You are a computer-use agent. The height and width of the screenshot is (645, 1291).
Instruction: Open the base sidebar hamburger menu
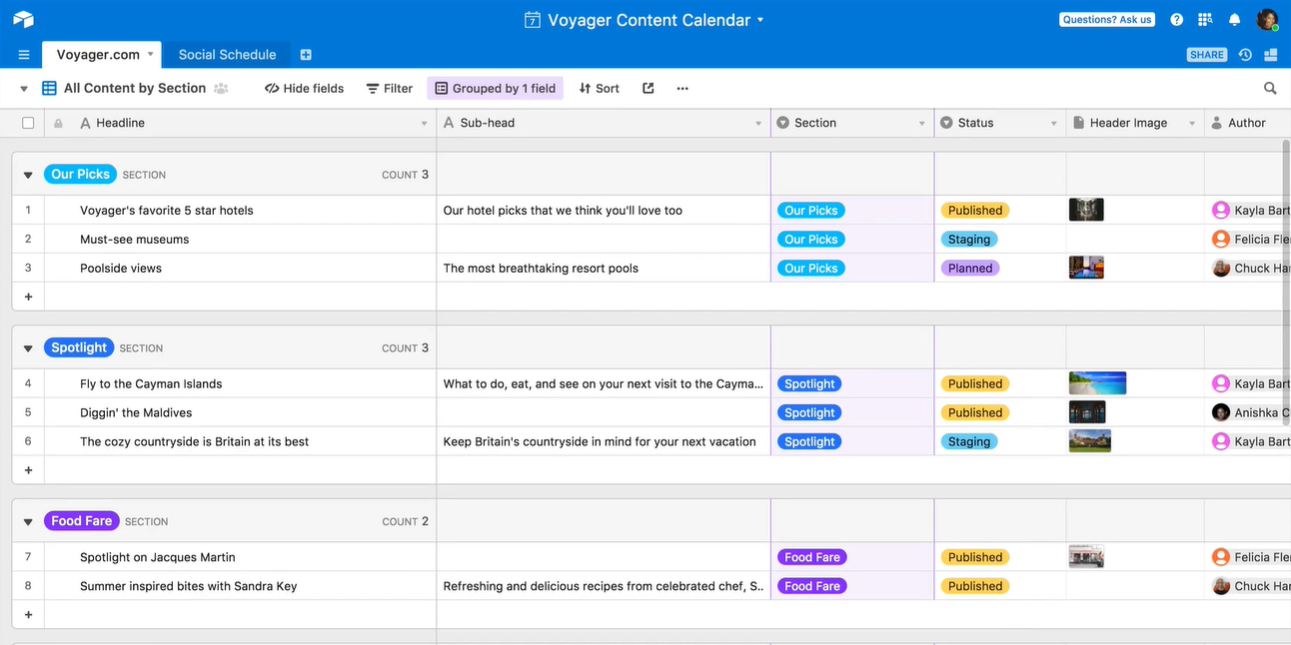click(x=23, y=54)
